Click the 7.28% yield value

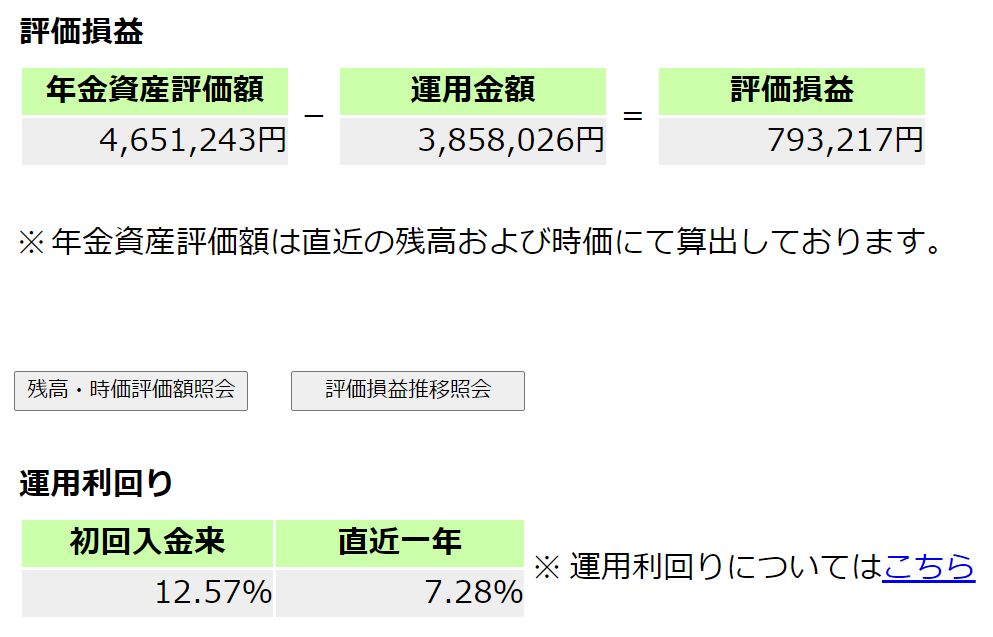tap(400, 593)
